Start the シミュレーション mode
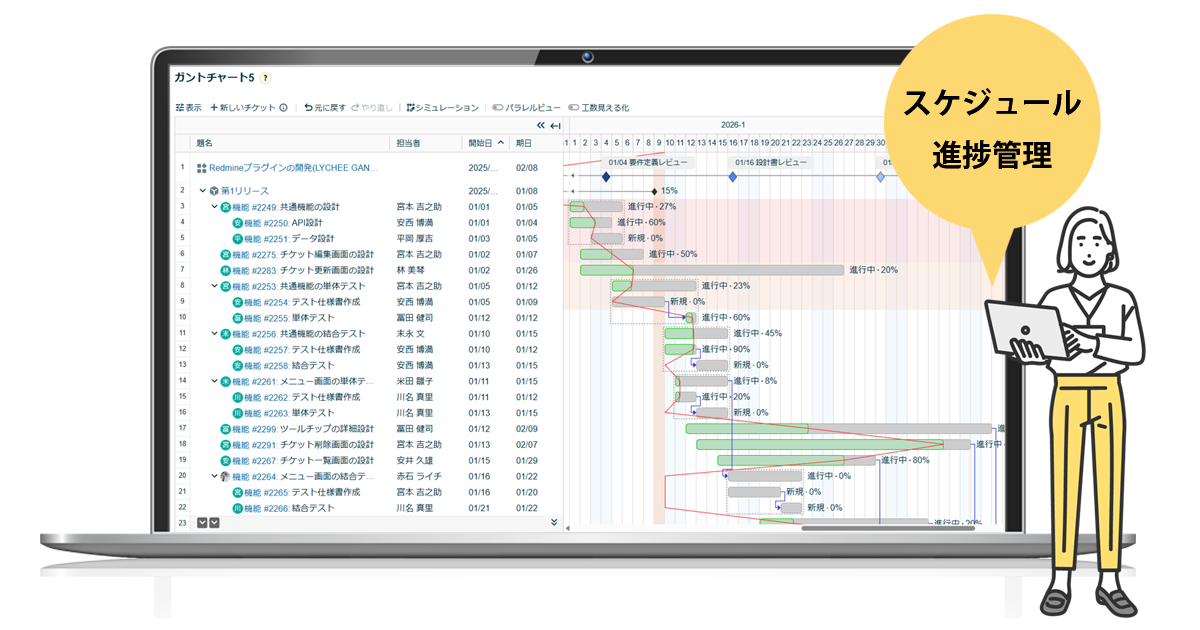This screenshot has width=1200, height=630. [x=442, y=108]
